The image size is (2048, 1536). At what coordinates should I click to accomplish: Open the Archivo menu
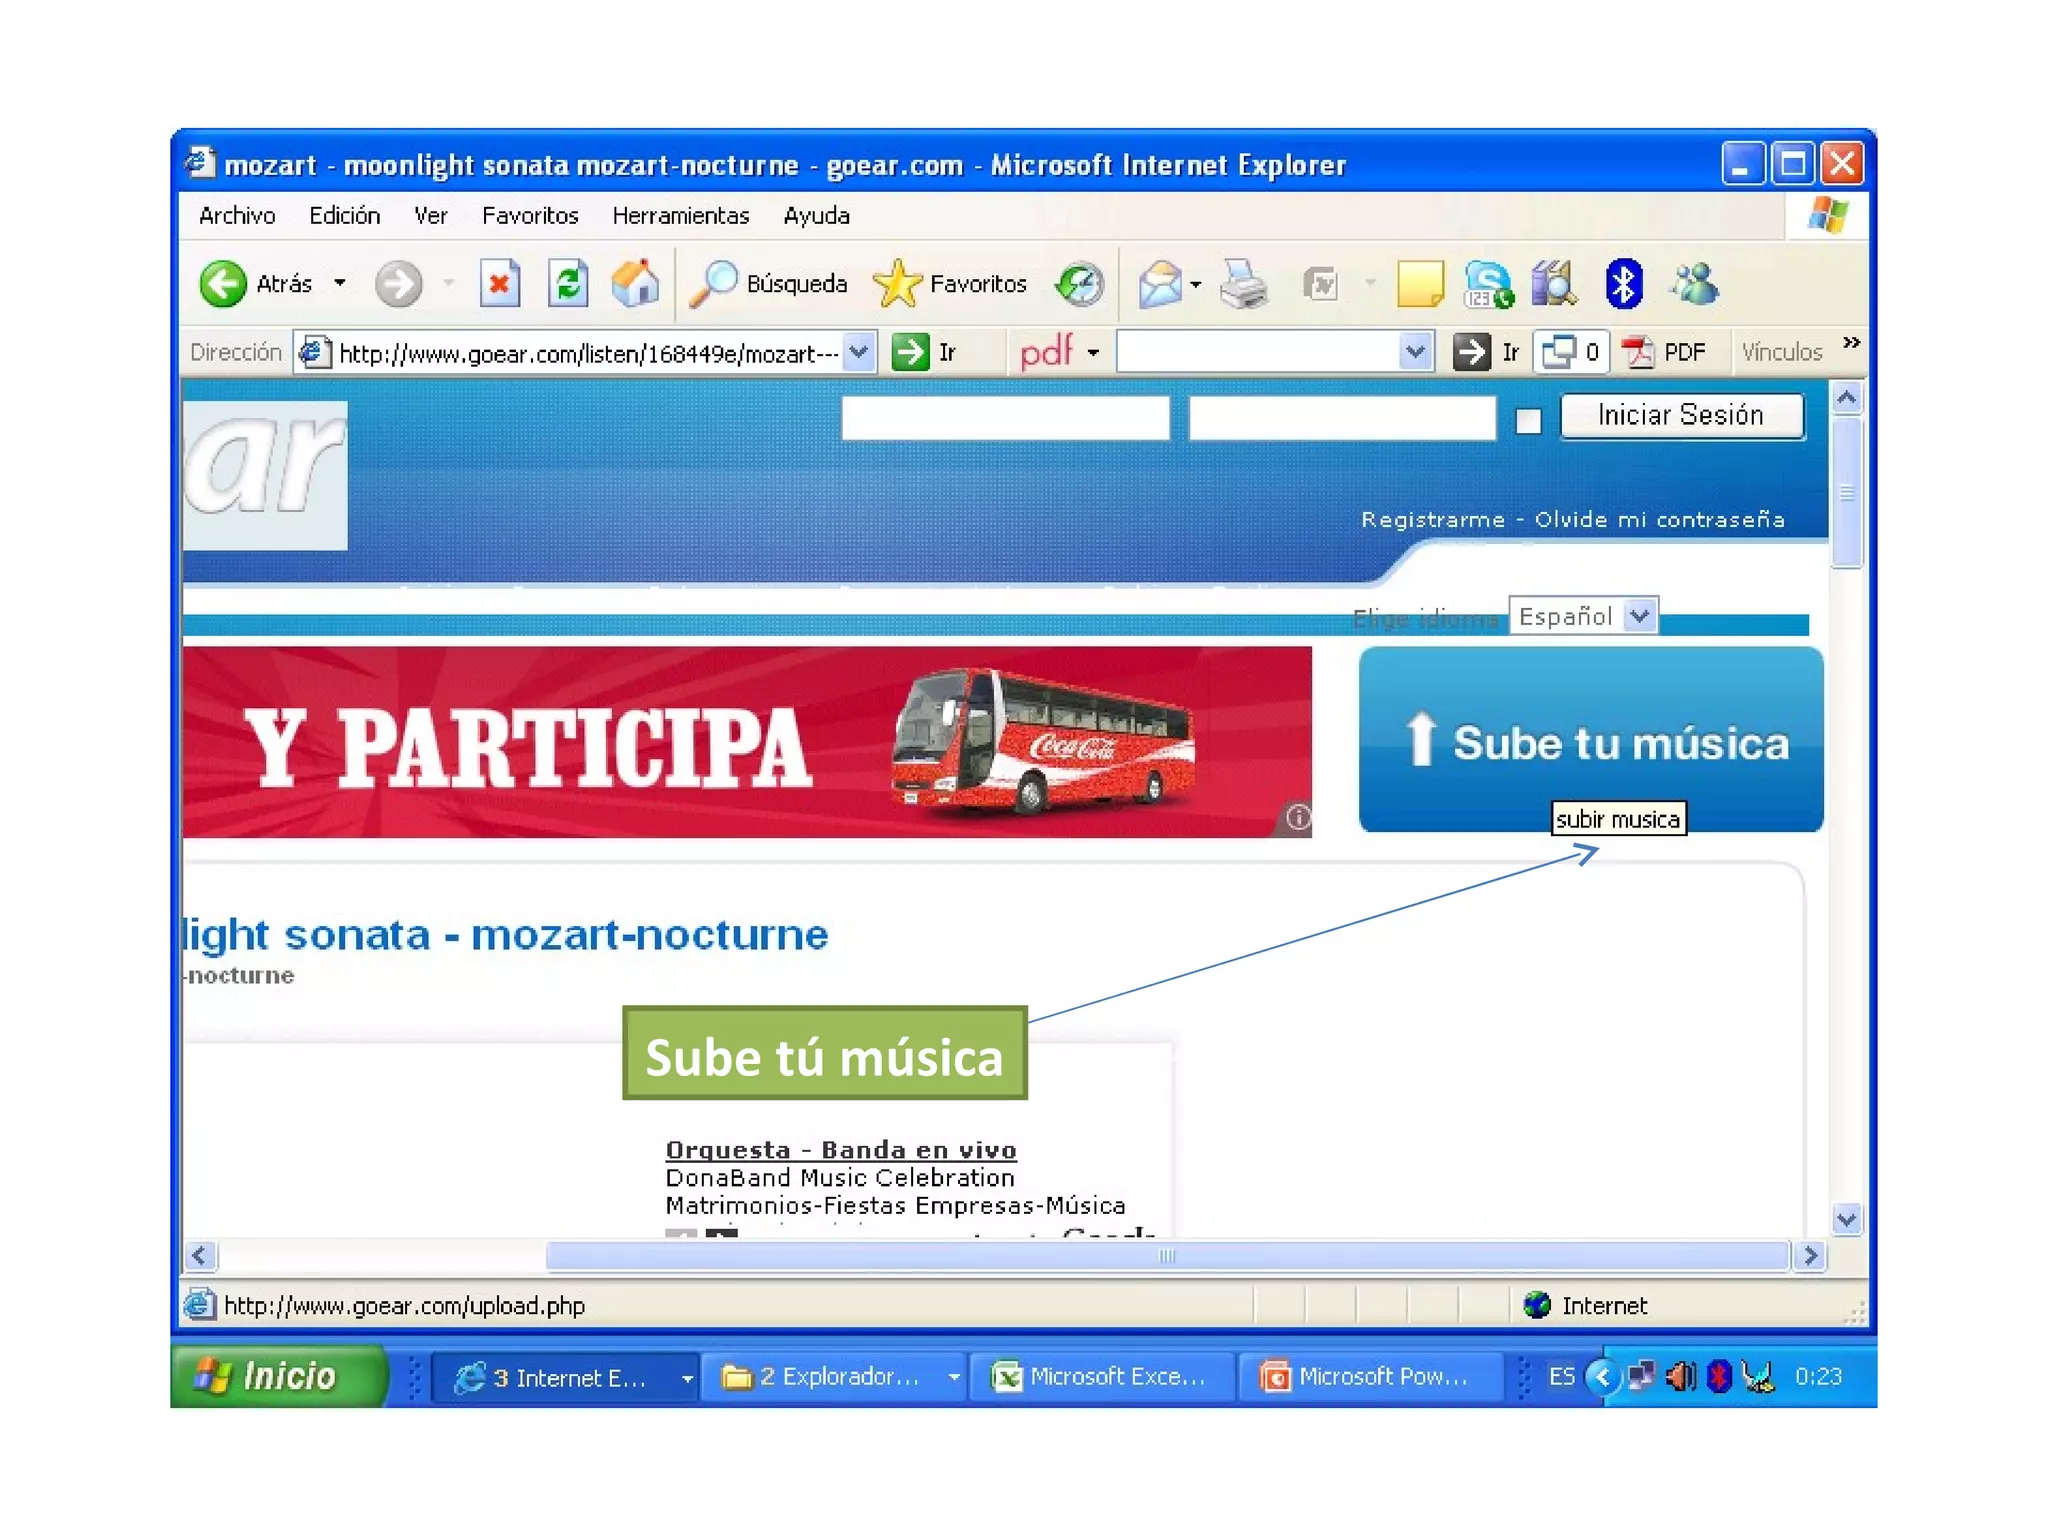[237, 216]
